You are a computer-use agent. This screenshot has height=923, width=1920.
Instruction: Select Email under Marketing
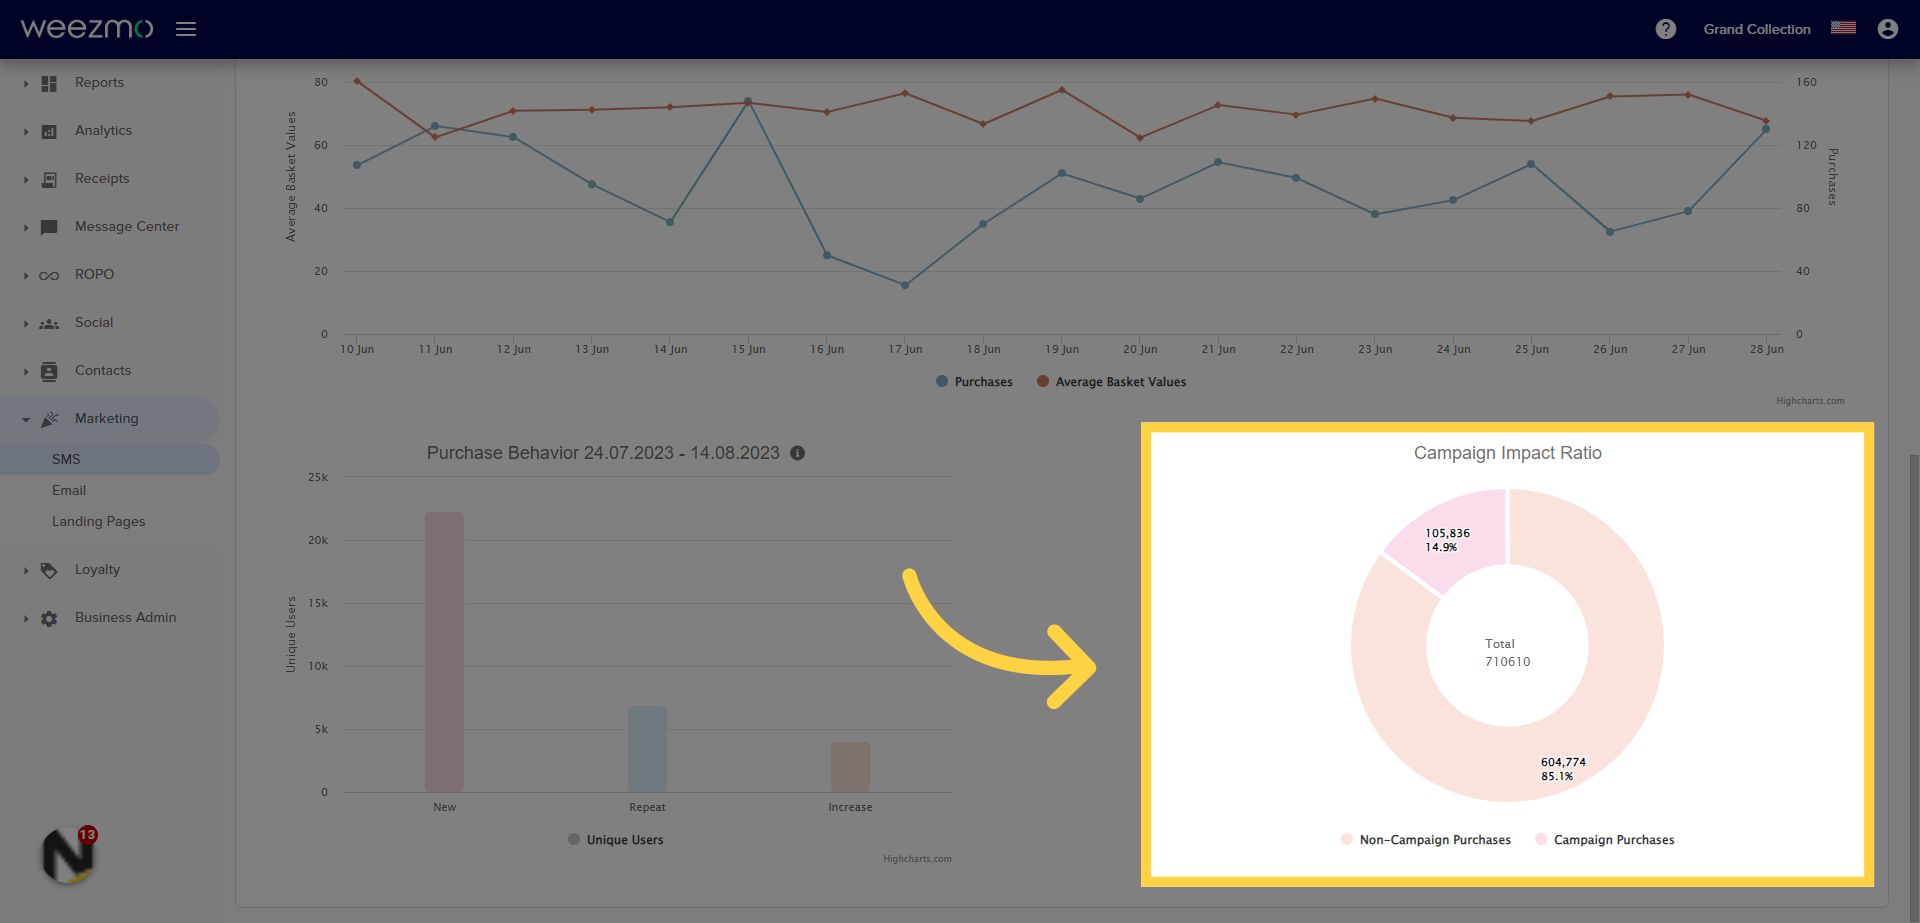point(69,490)
